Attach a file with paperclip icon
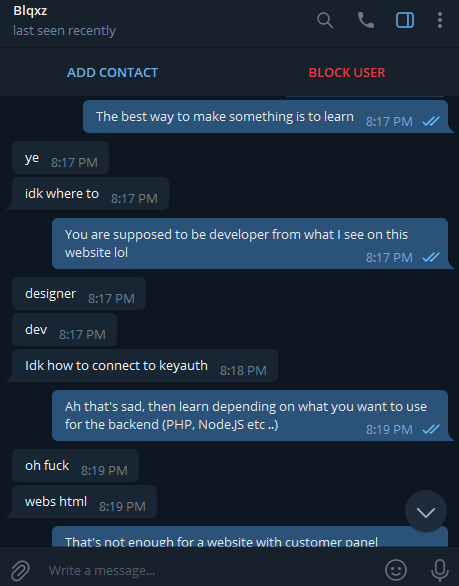The height and width of the screenshot is (586, 459). (20, 570)
